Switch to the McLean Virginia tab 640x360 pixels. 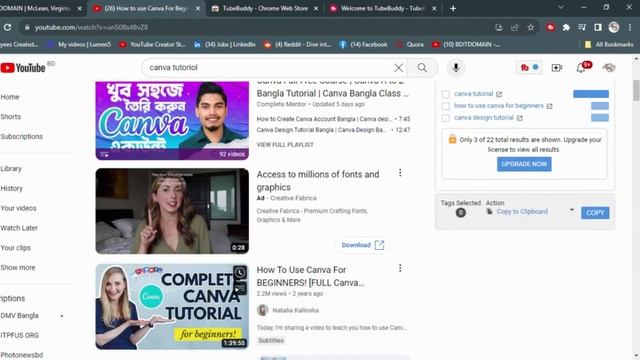point(41,8)
